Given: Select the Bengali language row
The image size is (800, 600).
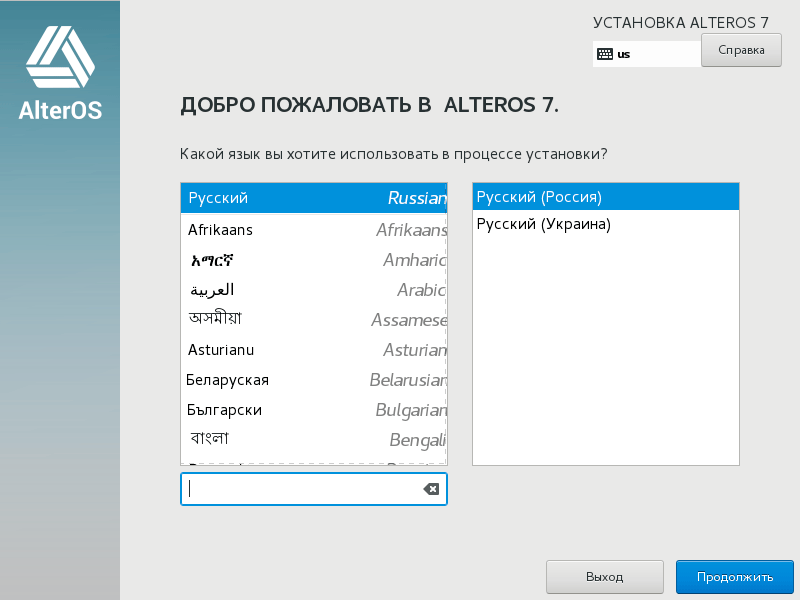Looking at the screenshot, I should coord(314,440).
